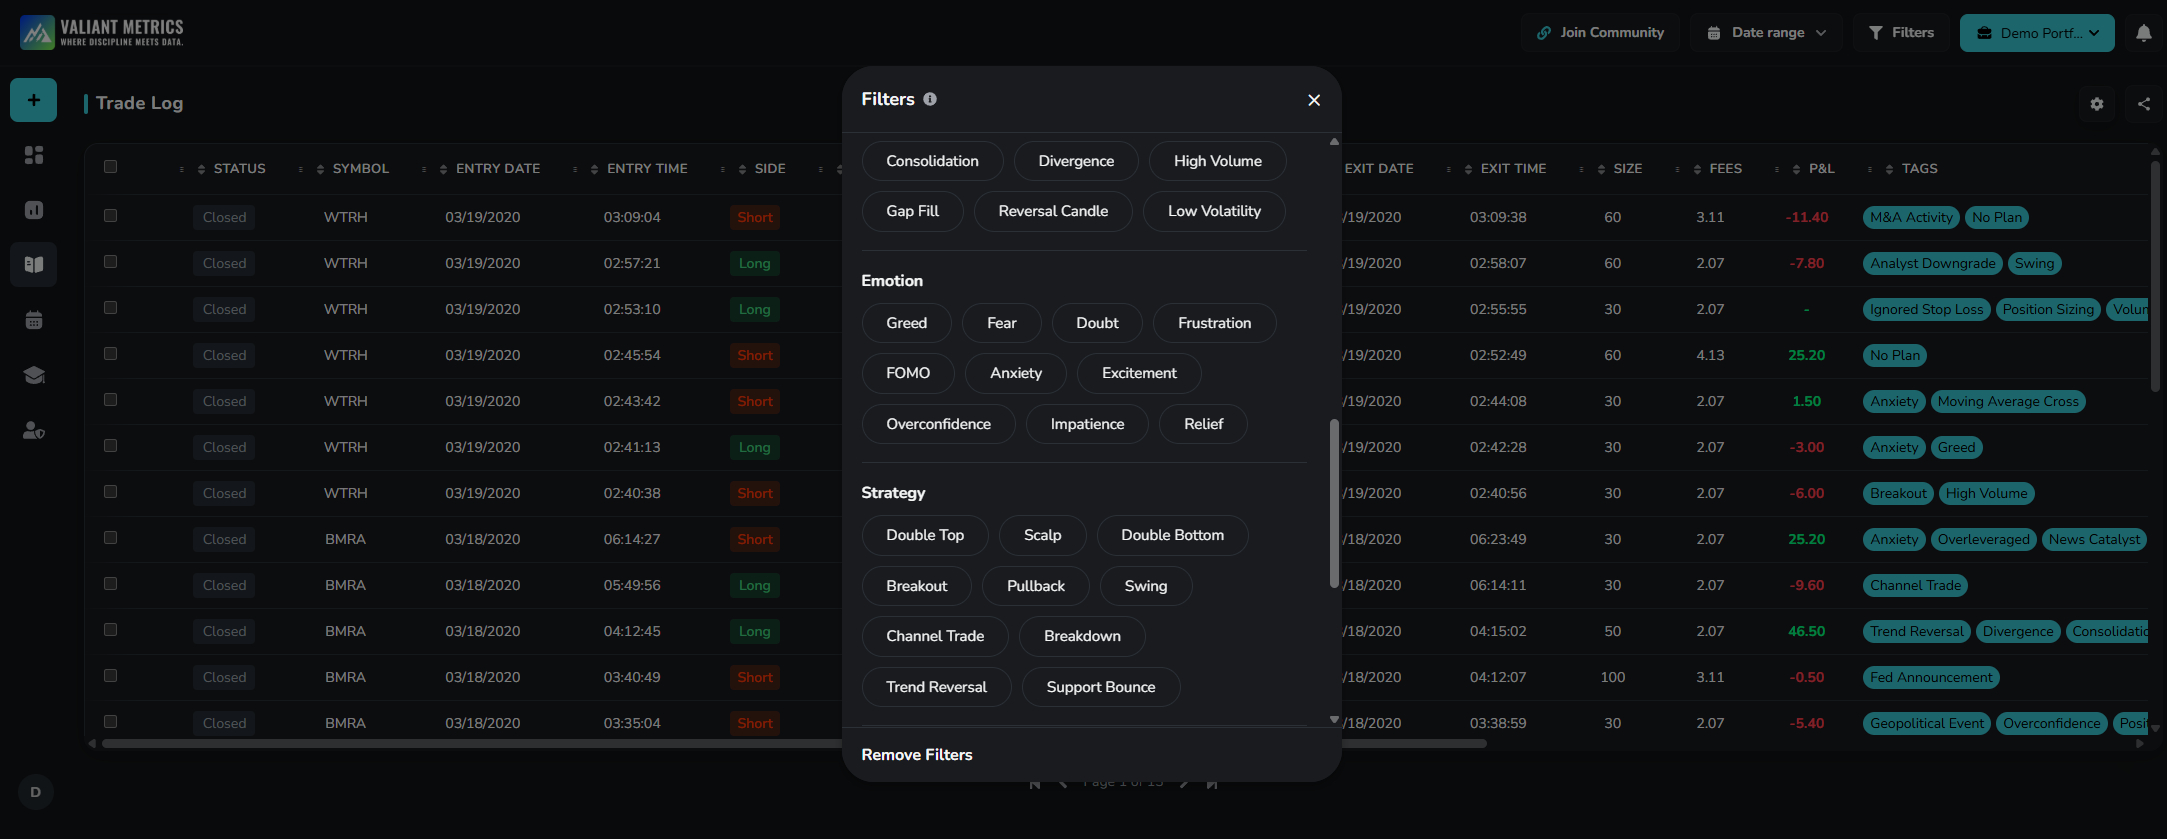This screenshot has width=2167, height=839.
Task: Open the Filters button in top bar
Action: pos(1901,33)
